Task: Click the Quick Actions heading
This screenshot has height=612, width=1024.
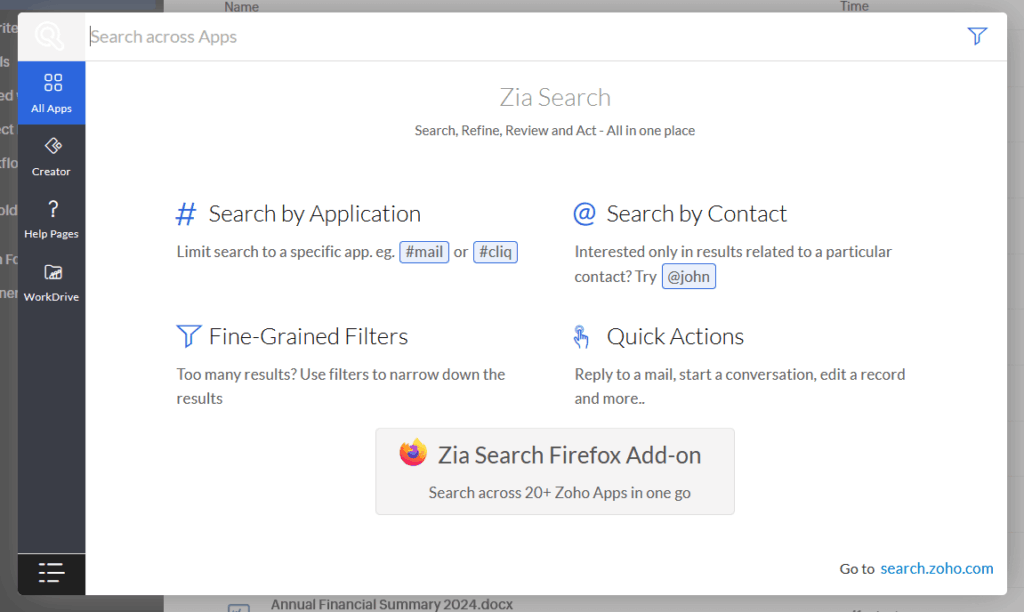Action: (x=675, y=336)
